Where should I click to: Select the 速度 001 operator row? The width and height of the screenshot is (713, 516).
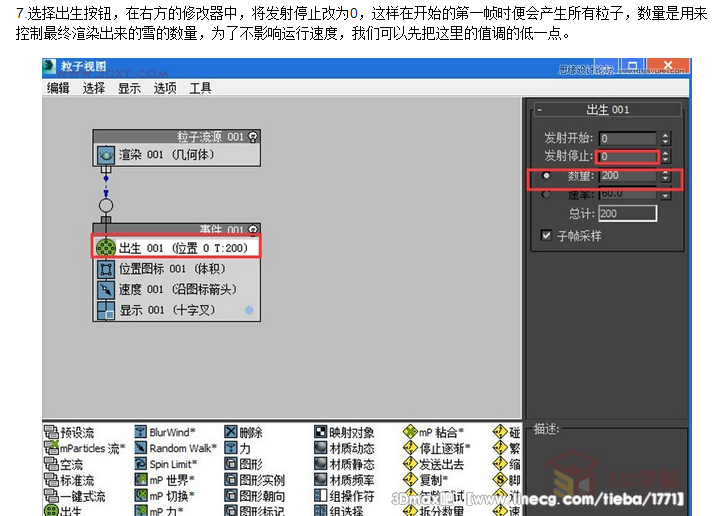tap(177, 289)
